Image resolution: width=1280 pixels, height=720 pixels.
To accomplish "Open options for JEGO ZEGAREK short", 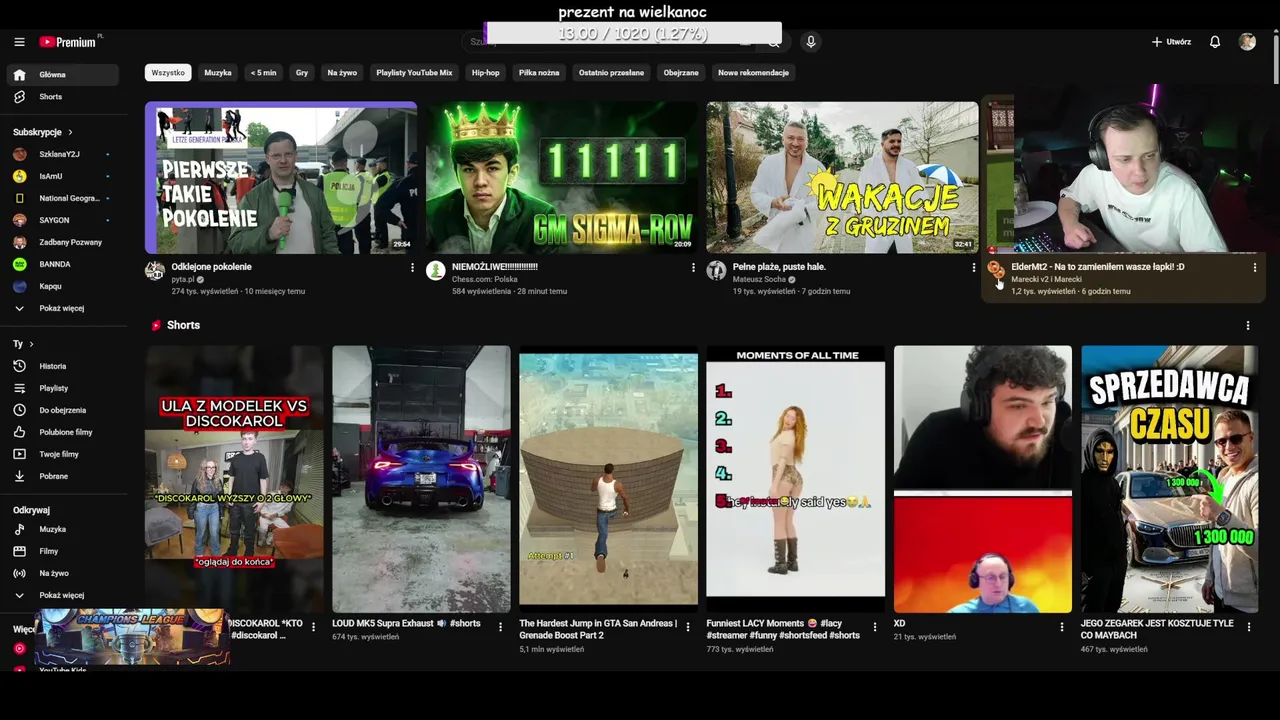I will pos(1249,627).
